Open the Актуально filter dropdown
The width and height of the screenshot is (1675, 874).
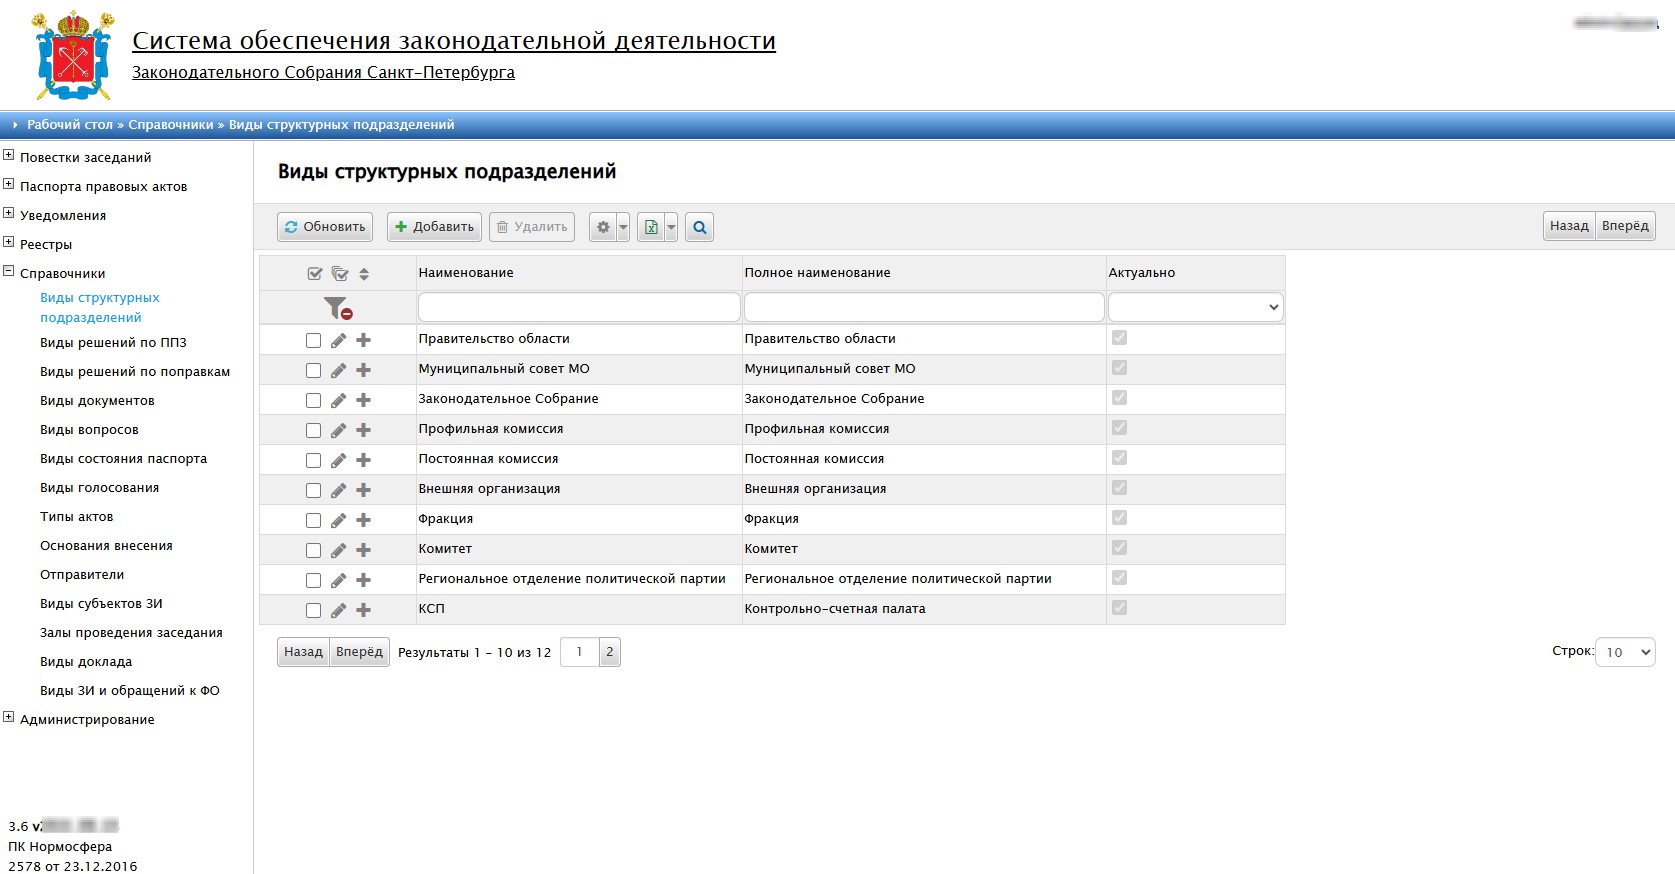1195,307
